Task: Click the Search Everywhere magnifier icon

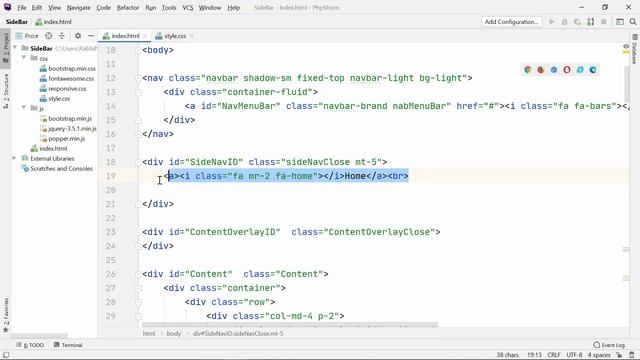Action: click(x=633, y=22)
